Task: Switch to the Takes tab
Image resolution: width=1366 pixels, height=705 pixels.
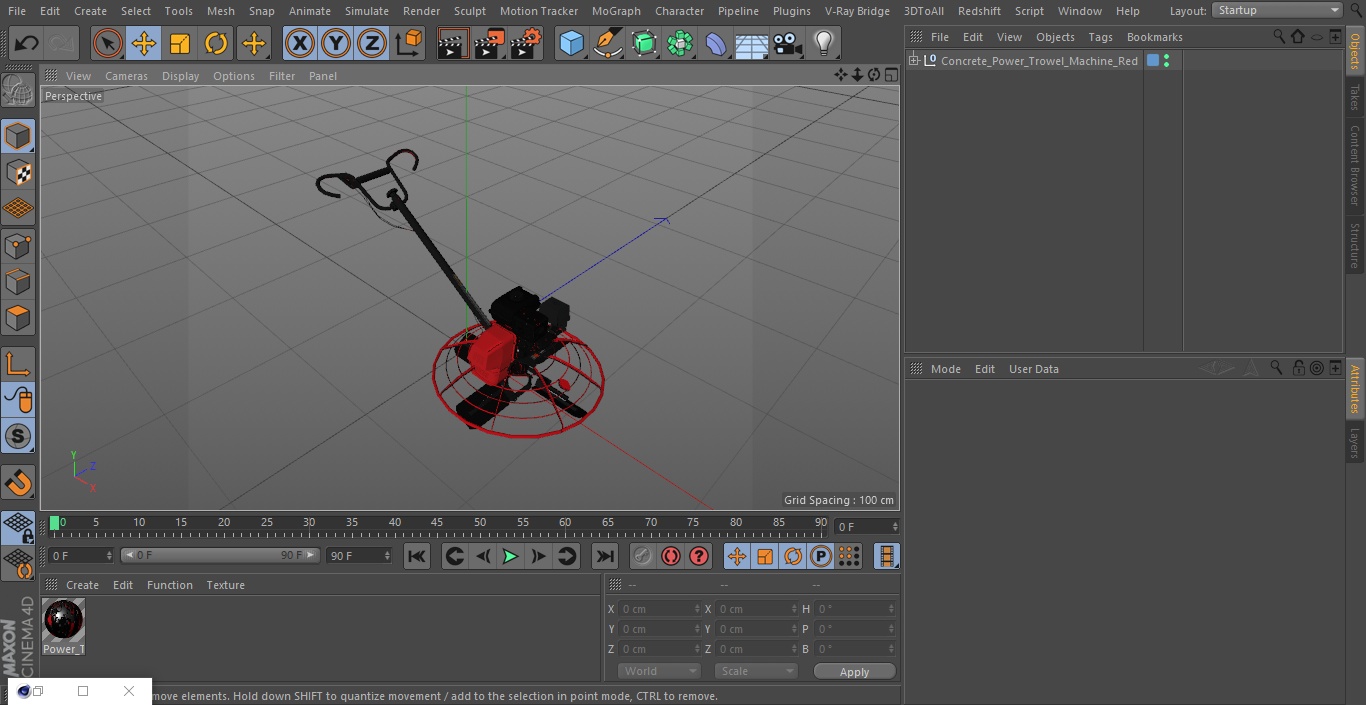Action: click(1355, 97)
